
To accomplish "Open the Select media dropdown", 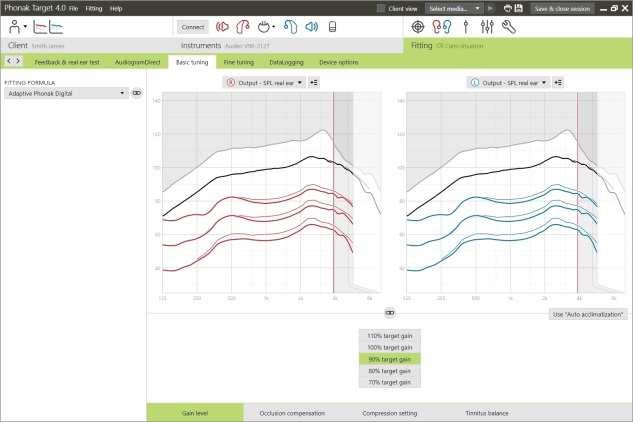I will point(454,8).
